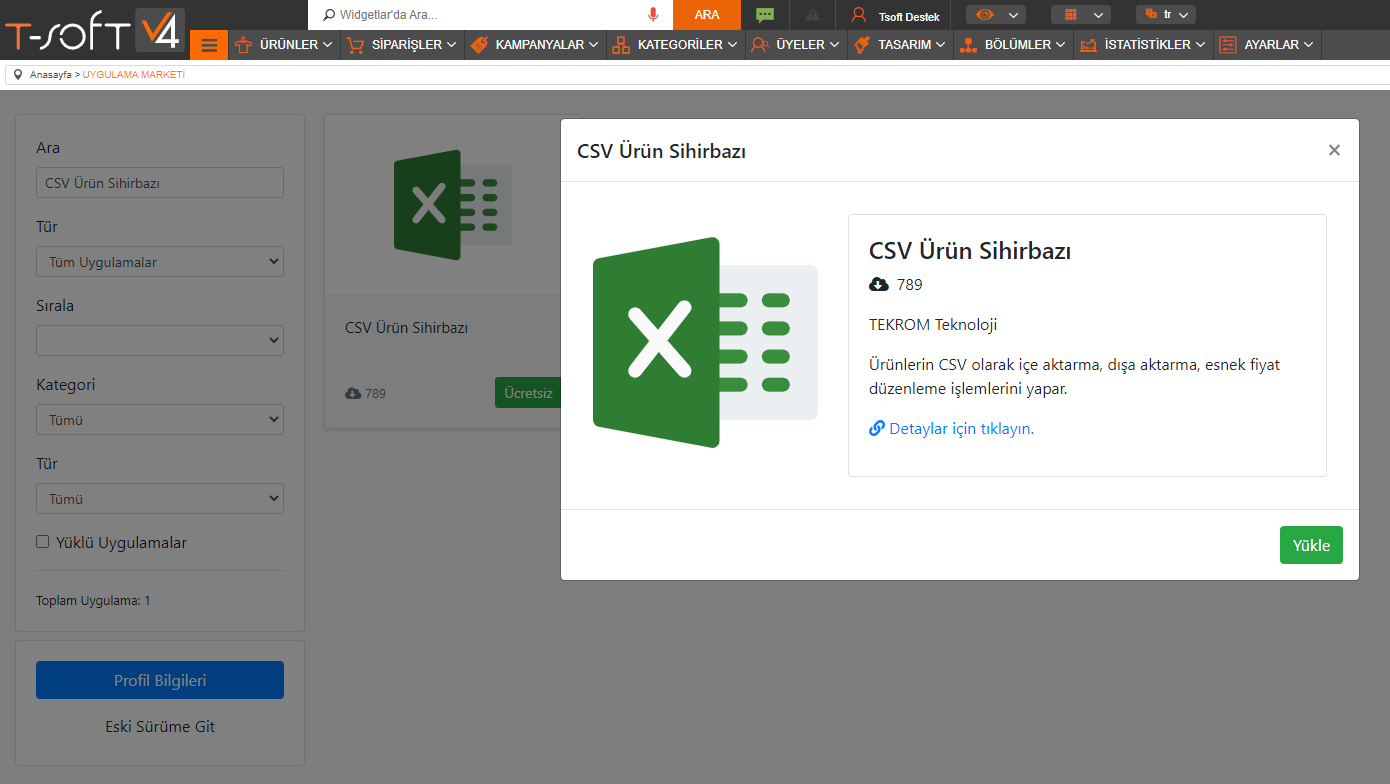This screenshot has height=784, width=1390.
Task: Open the Detaylar için tıklayın link
Action: 961,429
